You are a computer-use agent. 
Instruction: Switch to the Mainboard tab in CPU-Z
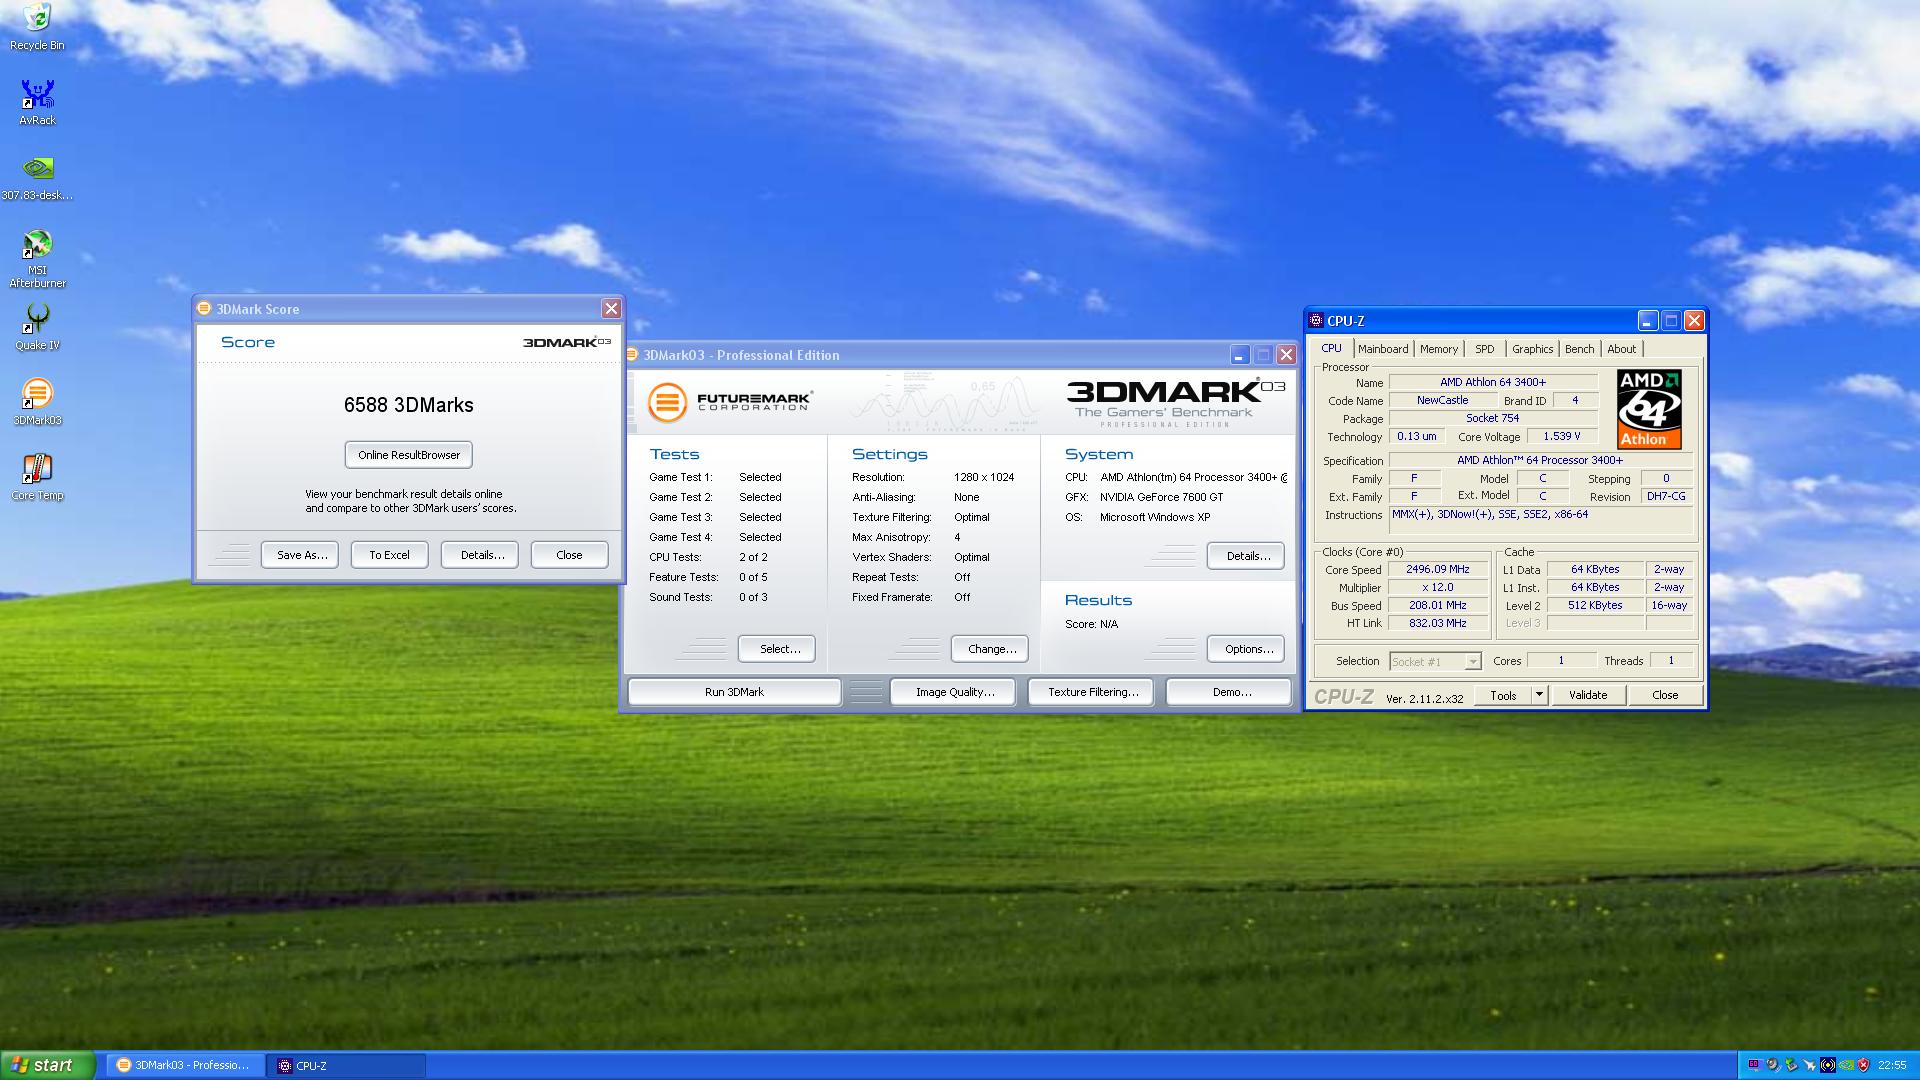pos(1383,349)
